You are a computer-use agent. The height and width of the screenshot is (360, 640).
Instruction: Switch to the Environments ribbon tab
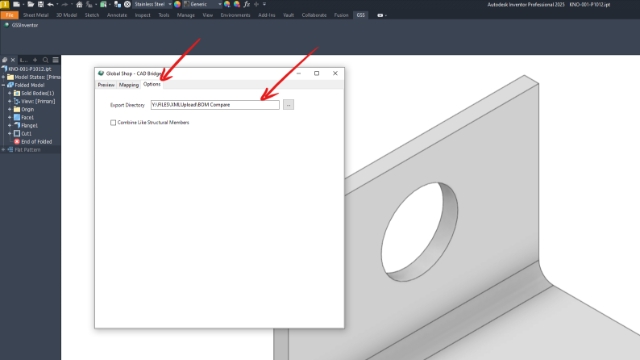pos(235,15)
